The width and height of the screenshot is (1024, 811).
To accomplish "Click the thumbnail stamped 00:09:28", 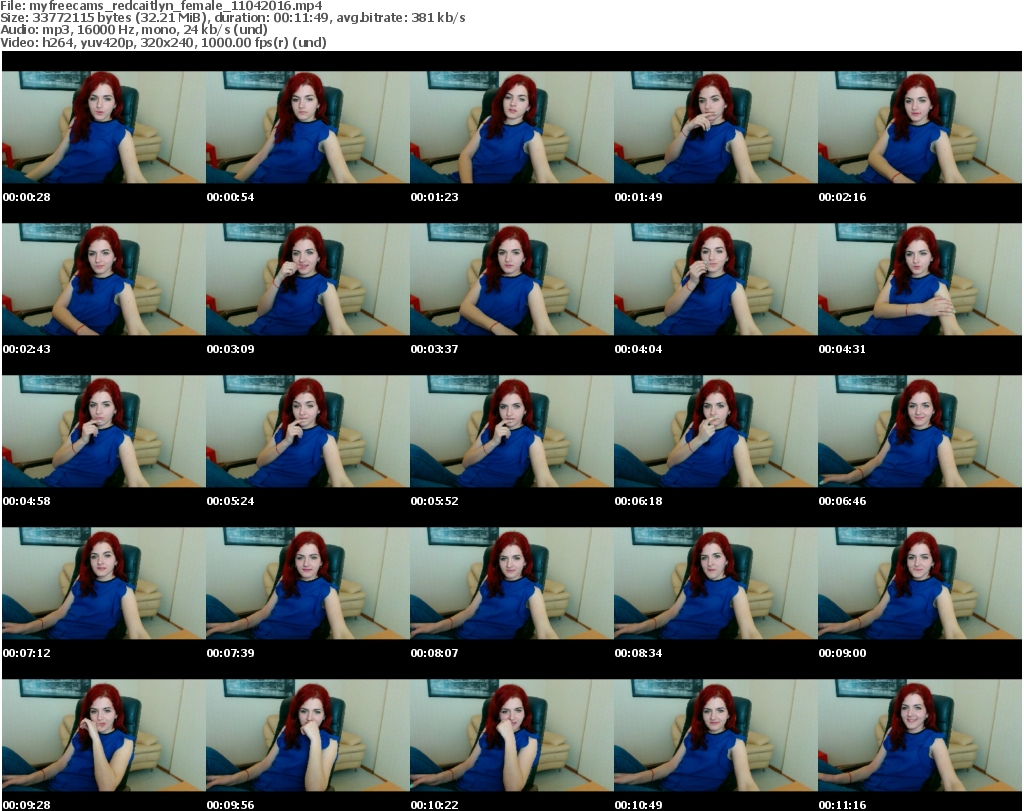I will click(x=104, y=735).
